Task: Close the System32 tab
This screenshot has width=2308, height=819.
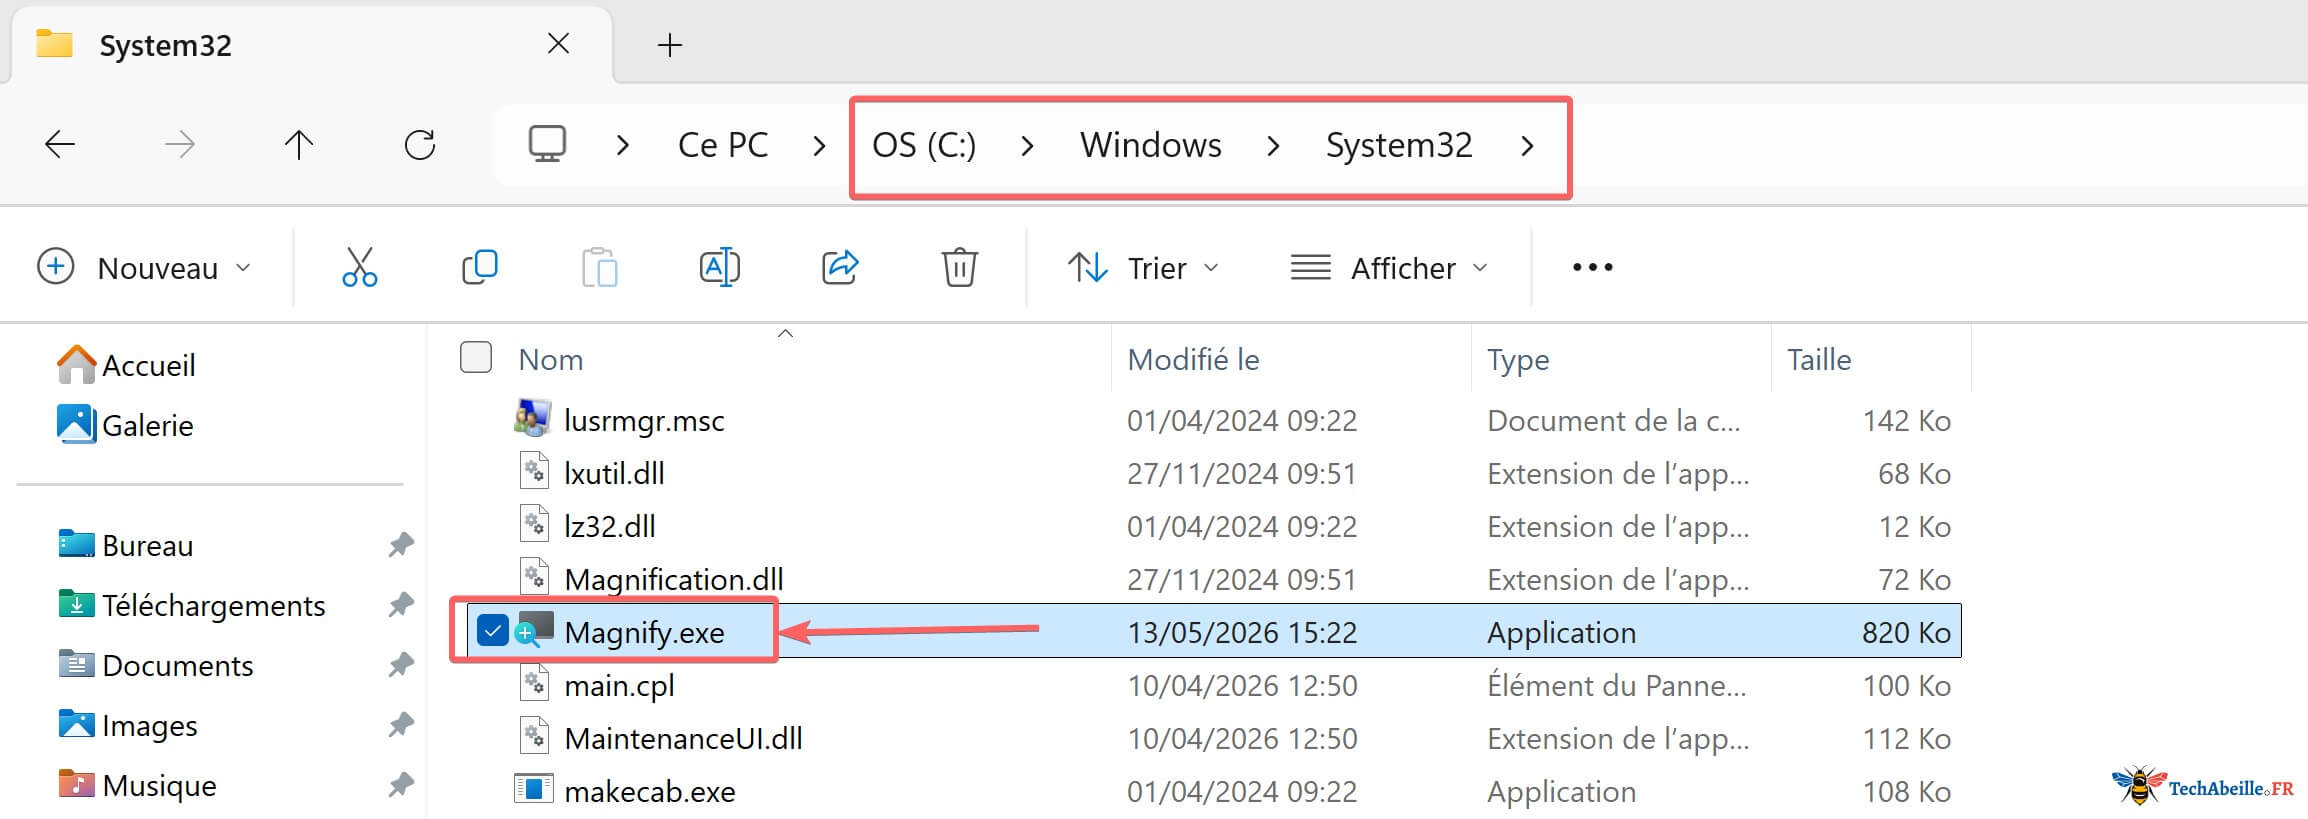Action: (x=559, y=44)
